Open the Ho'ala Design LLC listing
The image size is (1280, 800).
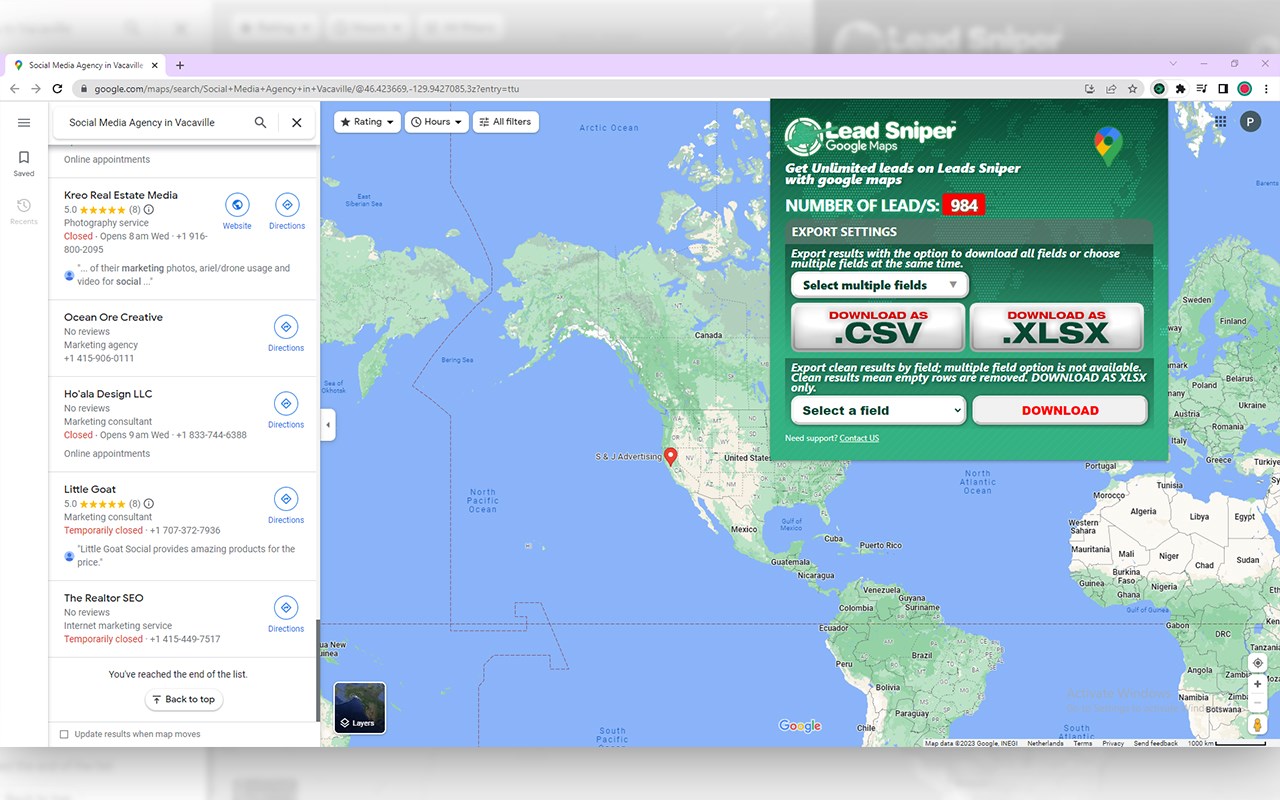tap(108, 394)
